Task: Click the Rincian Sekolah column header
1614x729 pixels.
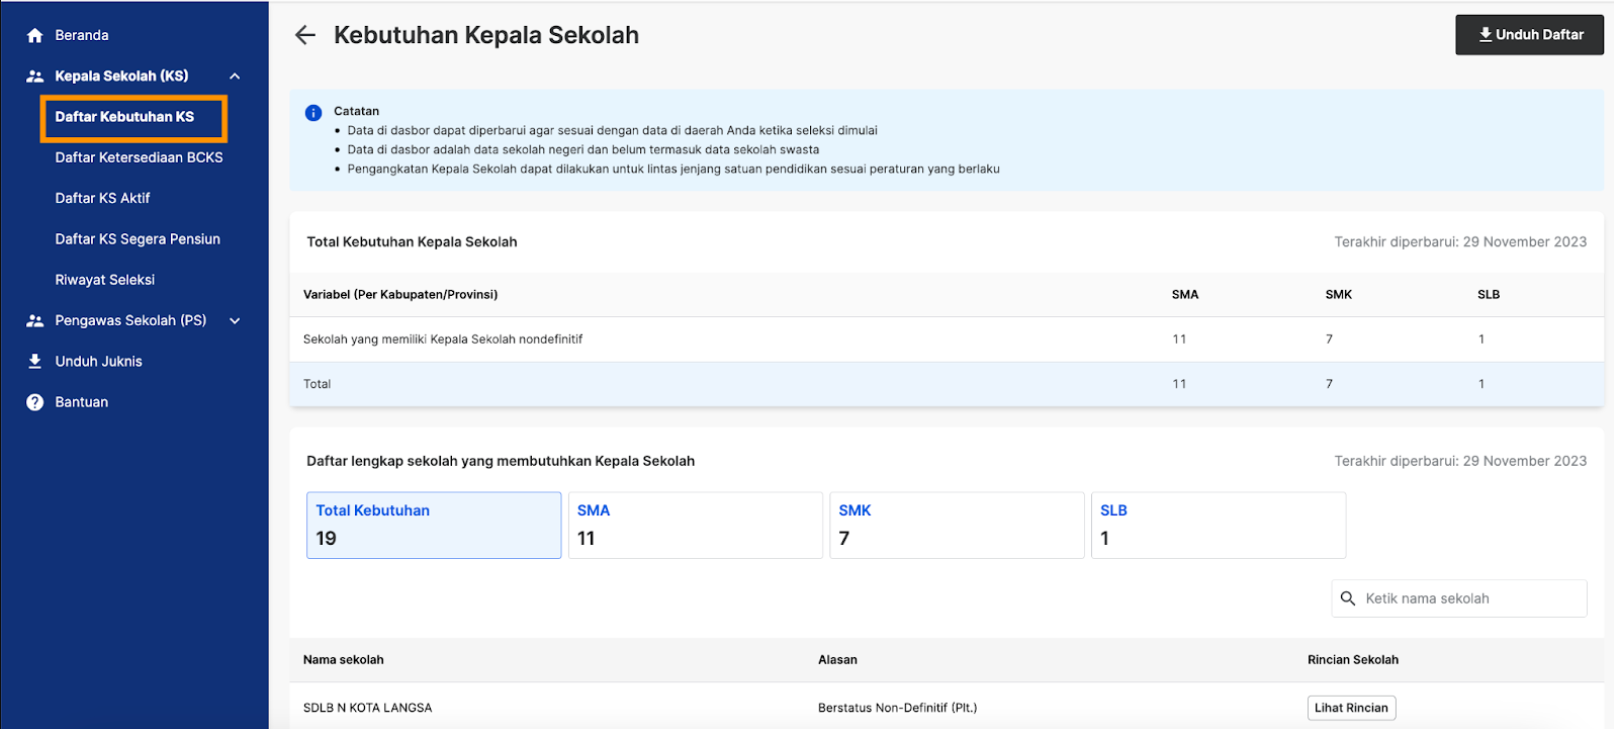Action: [x=1353, y=660]
